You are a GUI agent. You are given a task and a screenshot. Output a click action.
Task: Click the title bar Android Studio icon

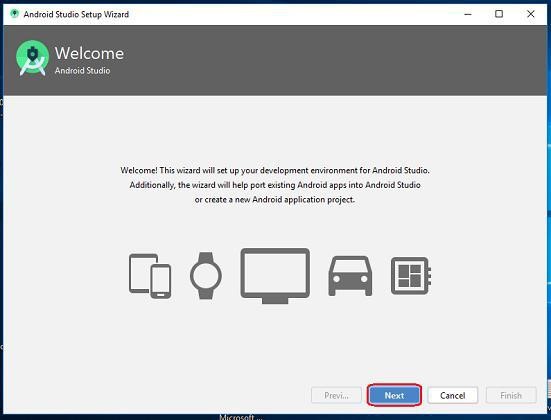14,14
